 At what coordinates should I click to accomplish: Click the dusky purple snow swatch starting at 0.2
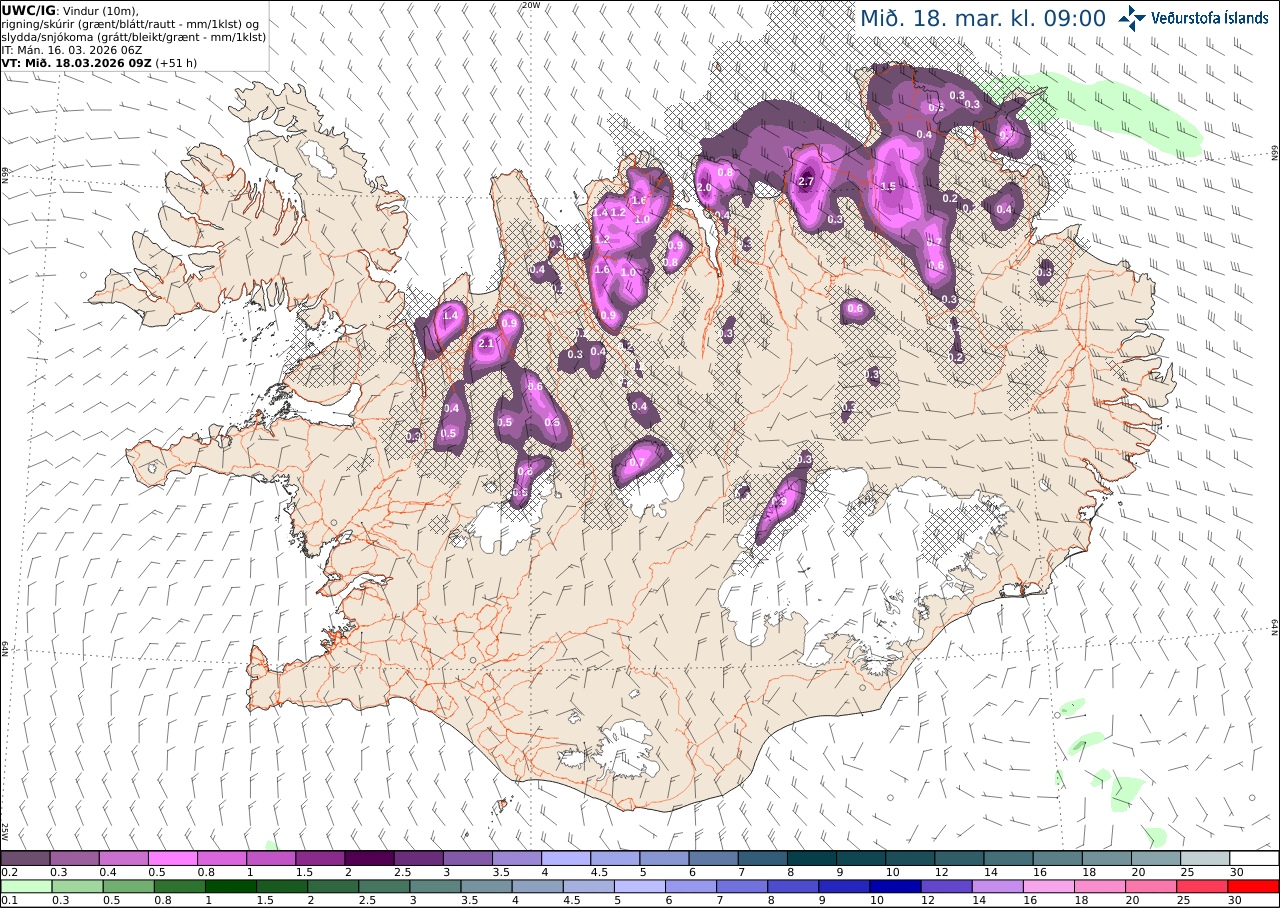coord(25,858)
